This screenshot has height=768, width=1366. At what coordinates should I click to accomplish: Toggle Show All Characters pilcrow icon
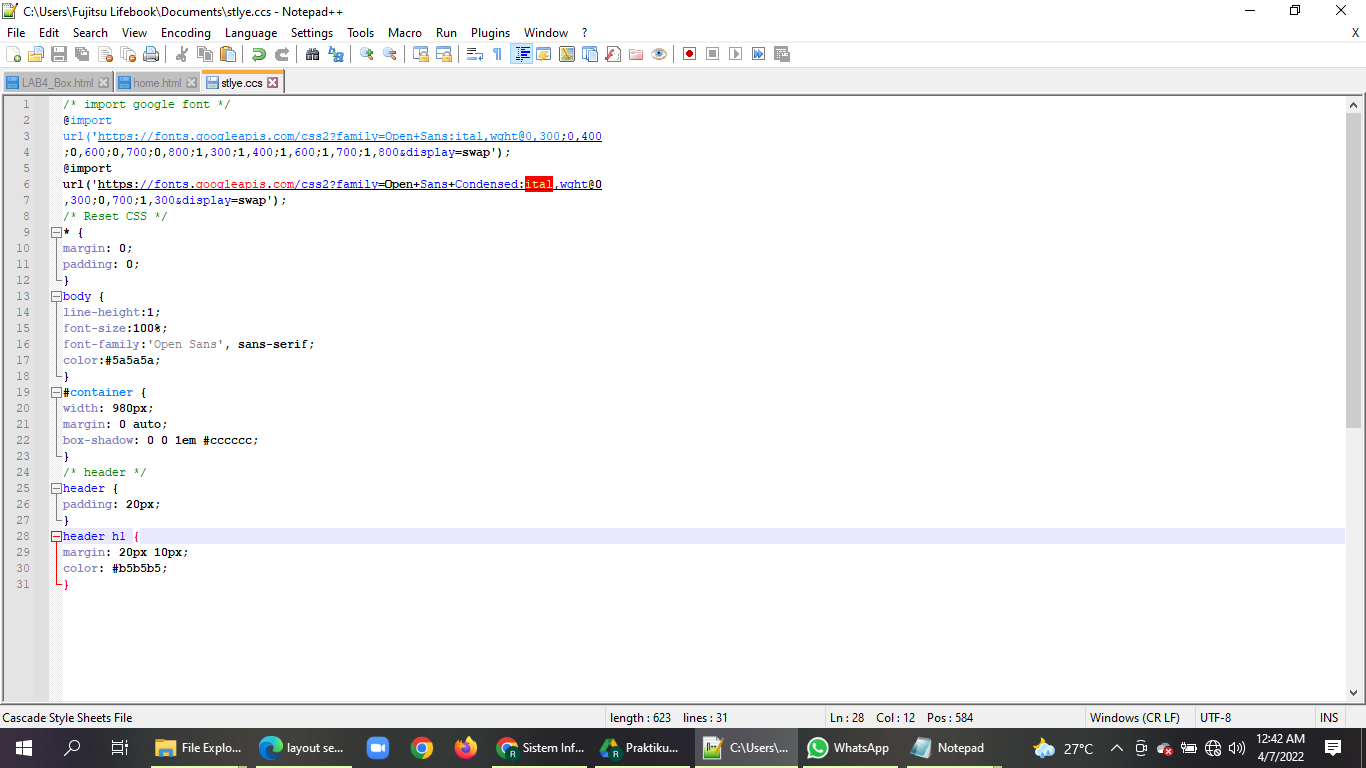497,54
